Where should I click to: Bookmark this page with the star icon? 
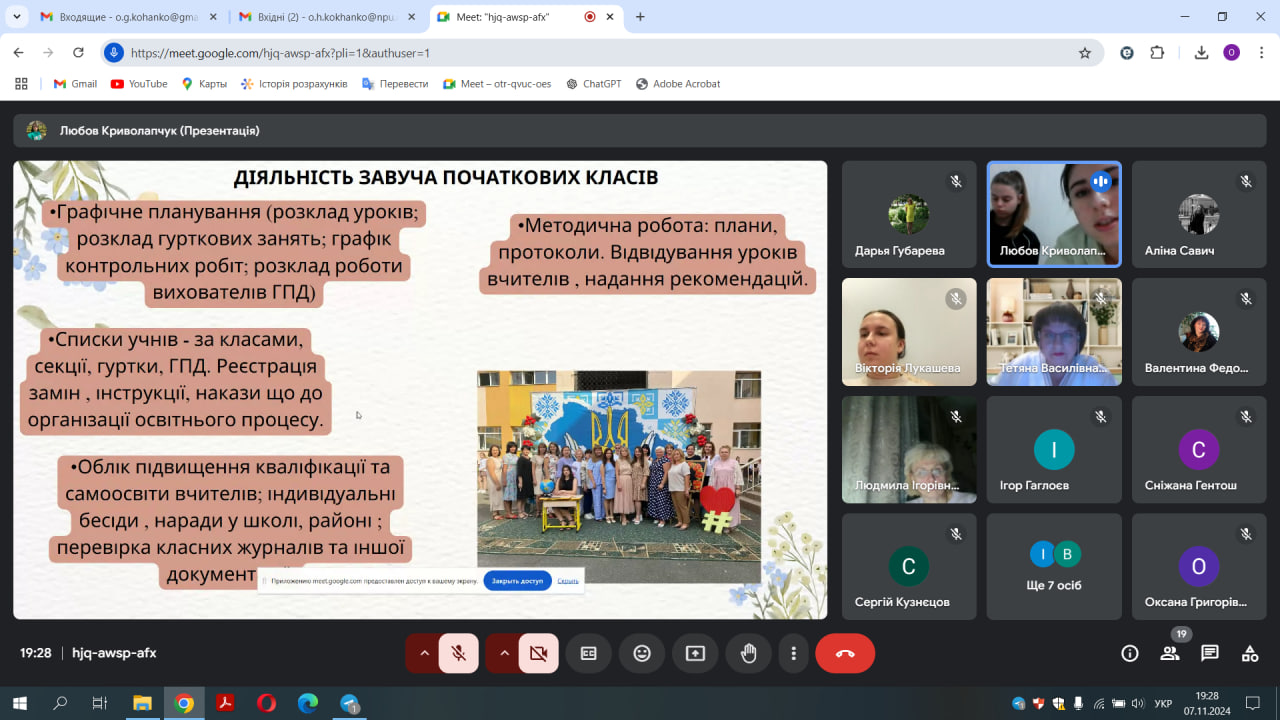tap(1085, 53)
